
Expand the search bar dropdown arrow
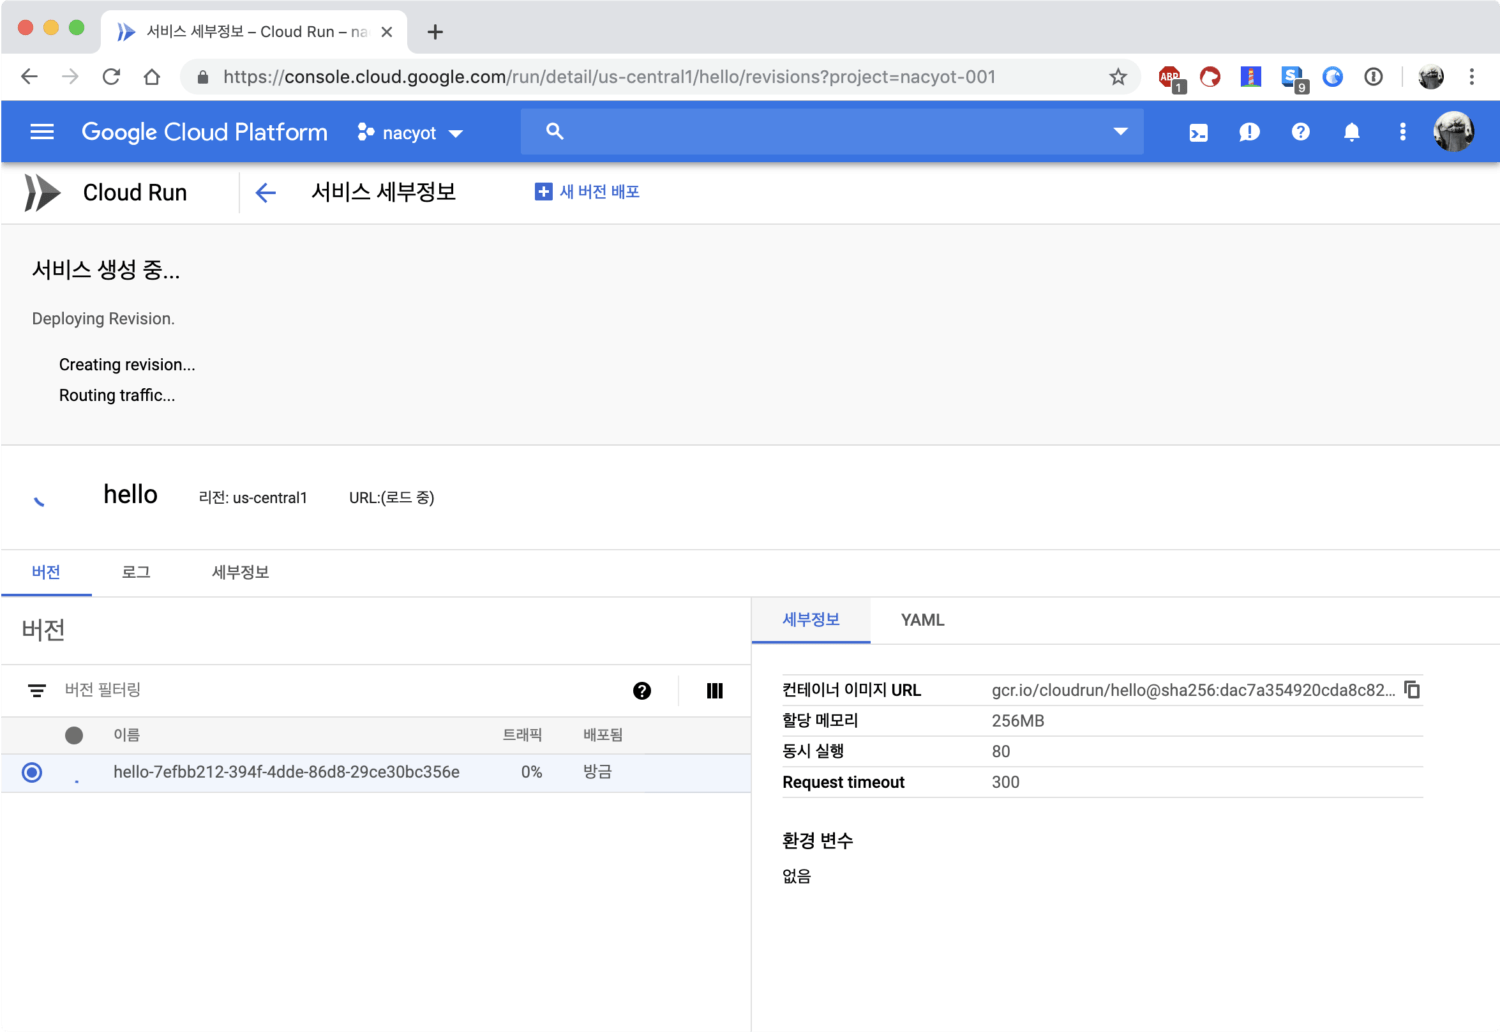click(x=1120, y=132)
